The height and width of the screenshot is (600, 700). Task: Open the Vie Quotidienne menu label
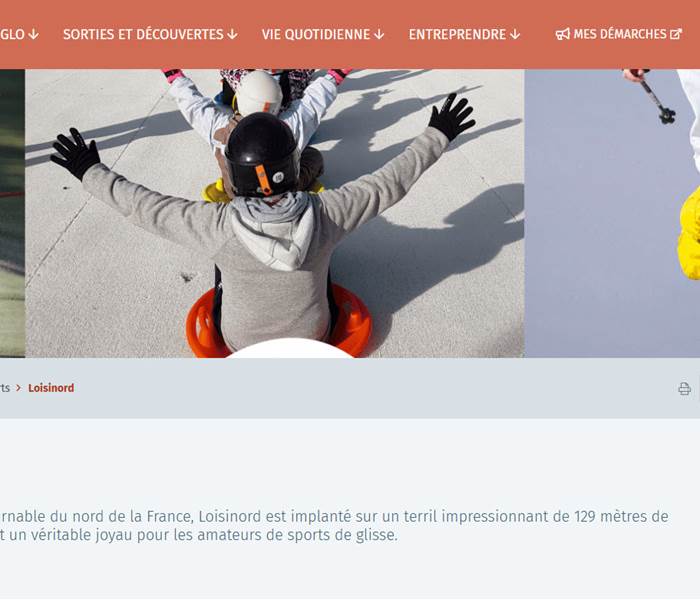pos(316,34)
